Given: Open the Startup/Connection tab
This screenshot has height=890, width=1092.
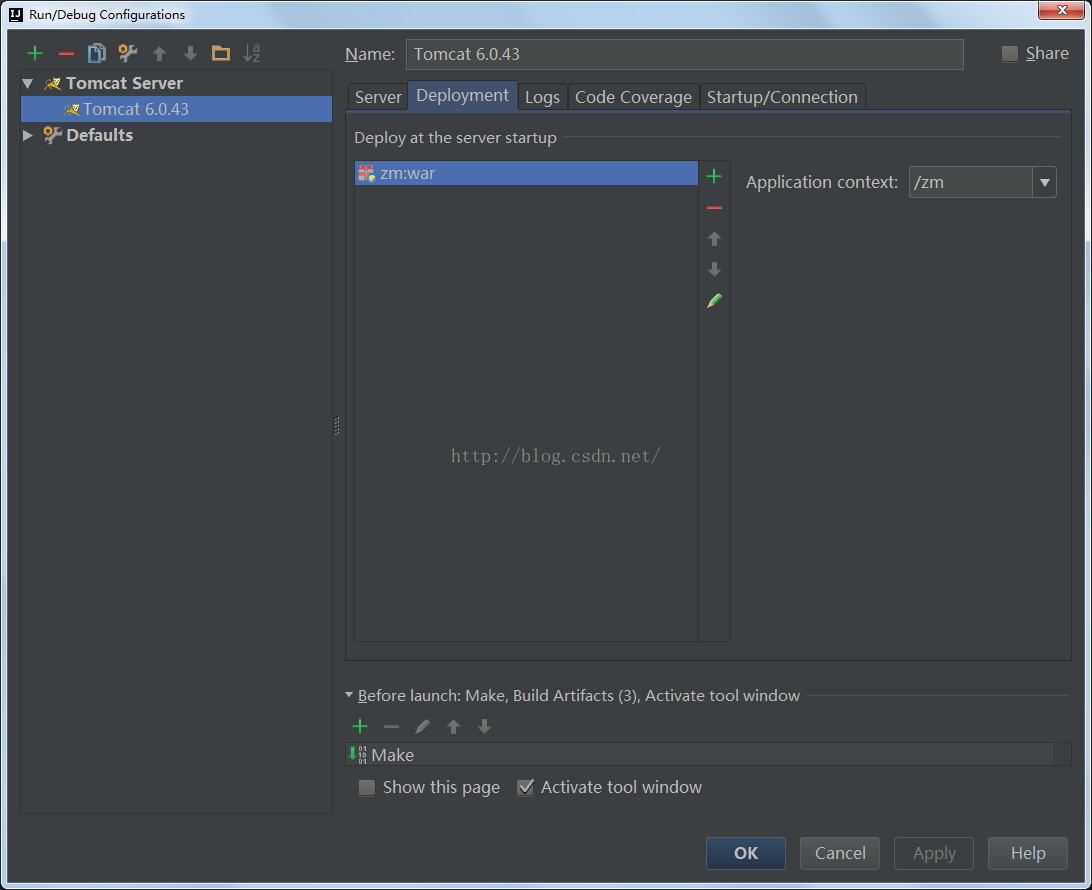Looking at the screenshot, I should [x=782, y=97].
